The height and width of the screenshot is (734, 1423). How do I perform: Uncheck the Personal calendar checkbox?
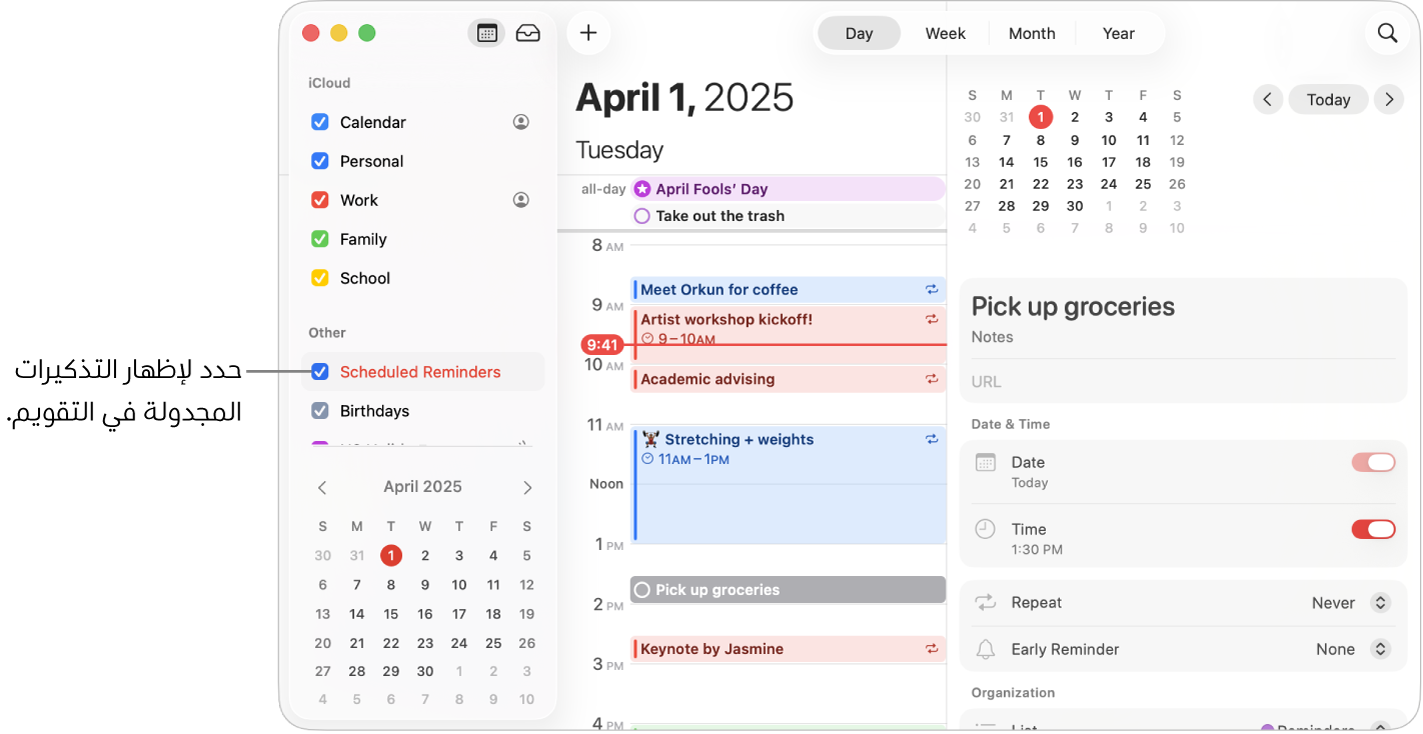(320, 161)
